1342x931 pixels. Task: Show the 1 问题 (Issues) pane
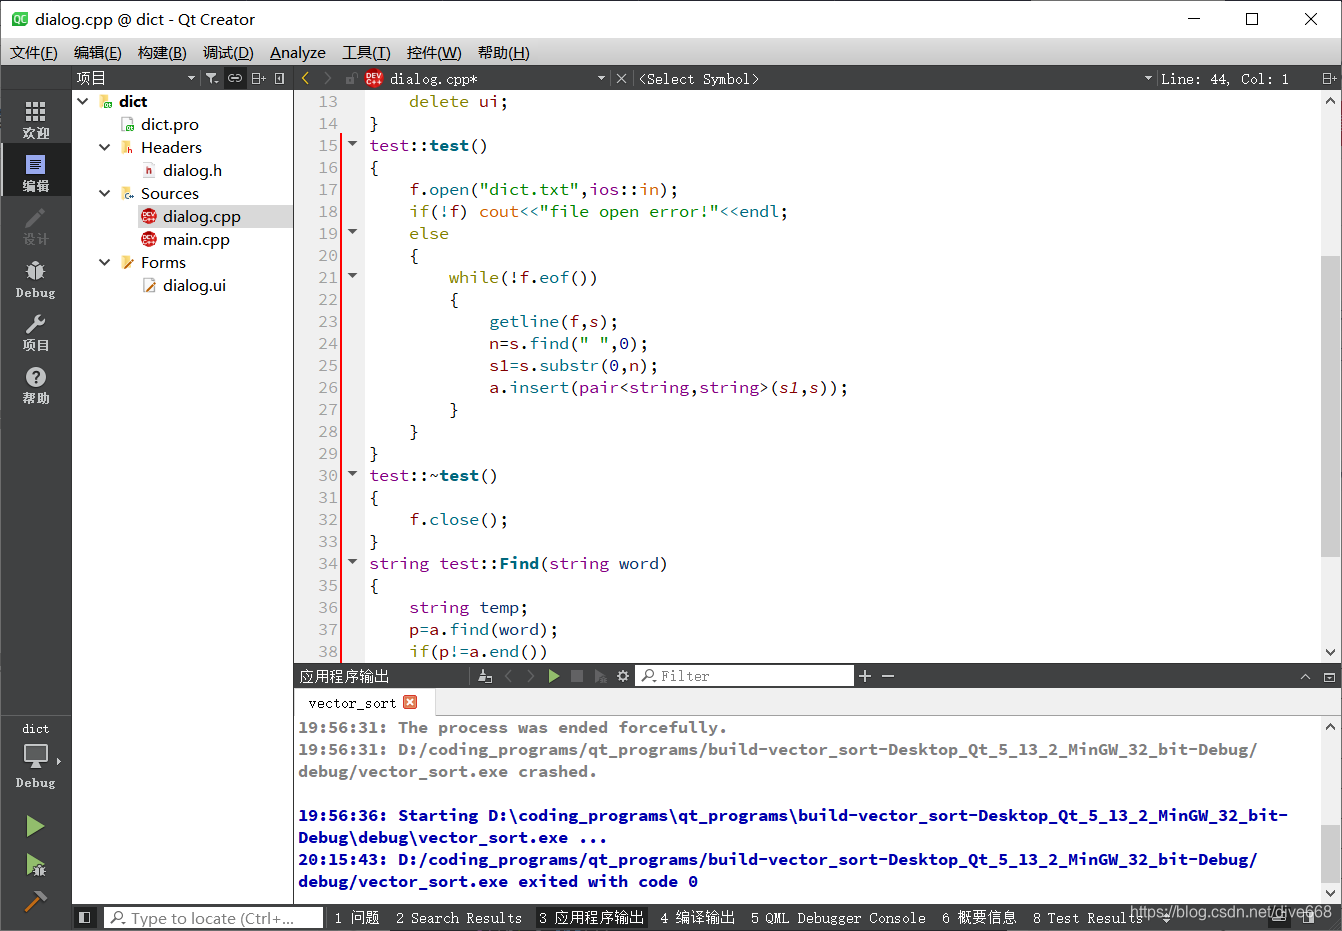[357, 917]
